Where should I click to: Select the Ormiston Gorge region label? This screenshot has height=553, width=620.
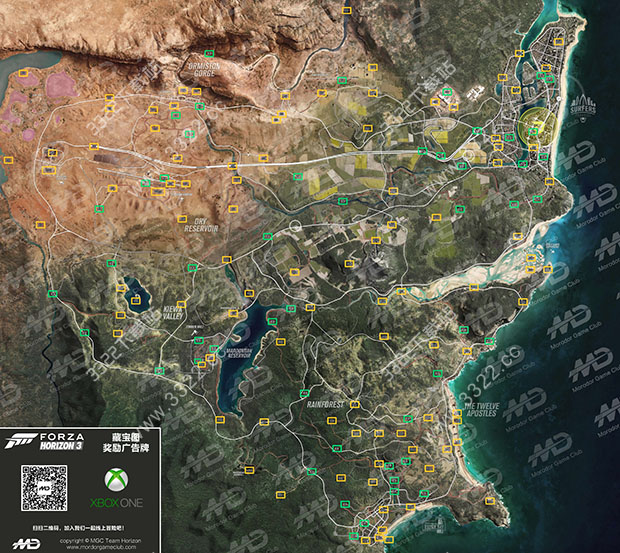coord(204,70)
